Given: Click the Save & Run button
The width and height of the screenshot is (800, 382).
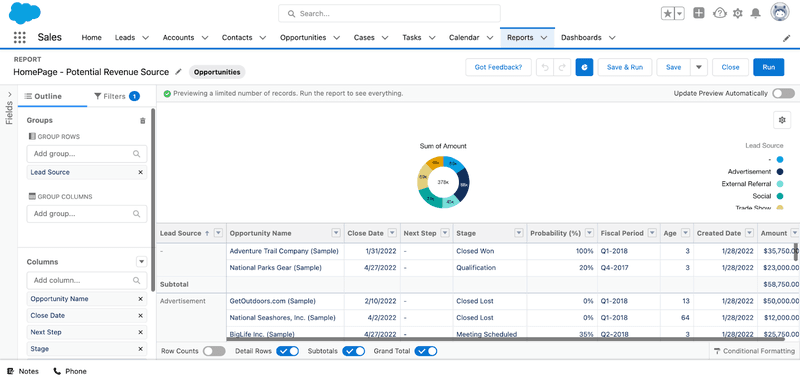Looking at the screenshot, I should pyautogui.click(x=624, y=67).
